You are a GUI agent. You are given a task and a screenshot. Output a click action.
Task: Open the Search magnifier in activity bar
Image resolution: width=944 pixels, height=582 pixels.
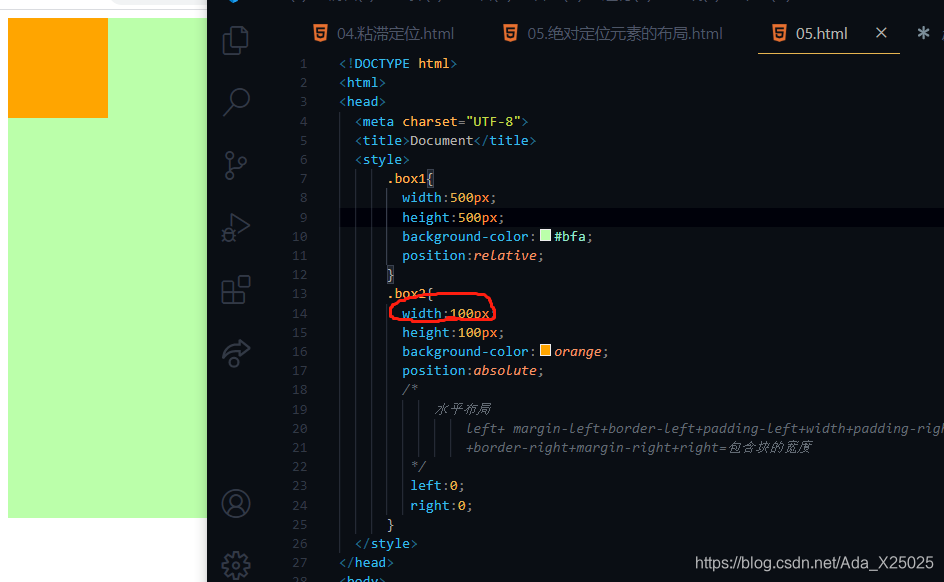pyautogui.click(x=236, y=102)
